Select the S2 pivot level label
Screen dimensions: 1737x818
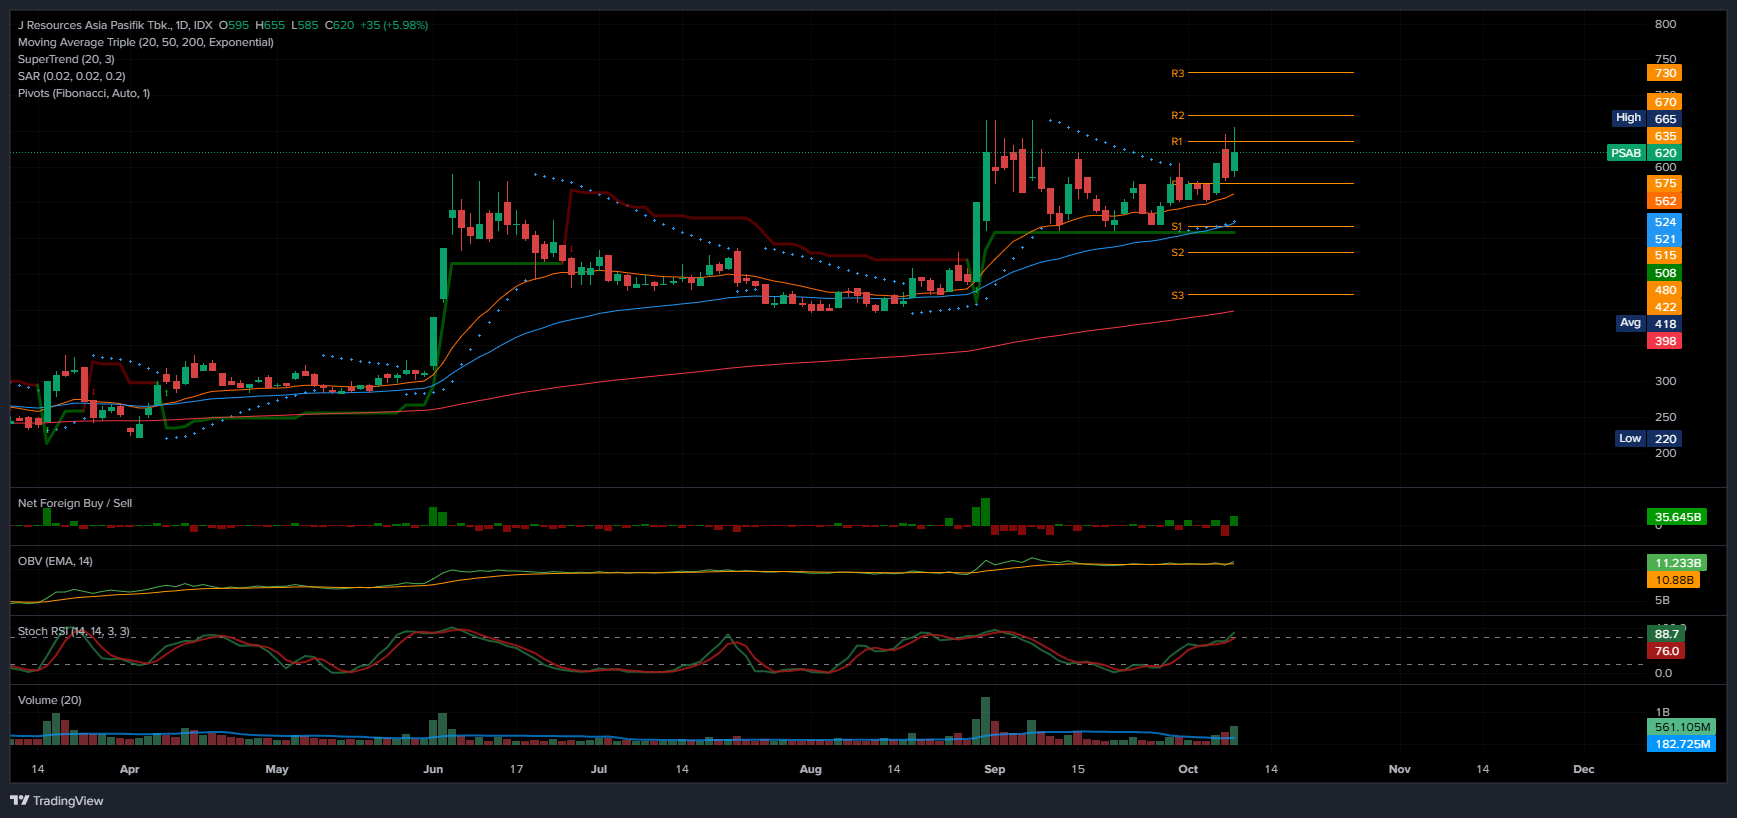click(x=1177, y=252)
